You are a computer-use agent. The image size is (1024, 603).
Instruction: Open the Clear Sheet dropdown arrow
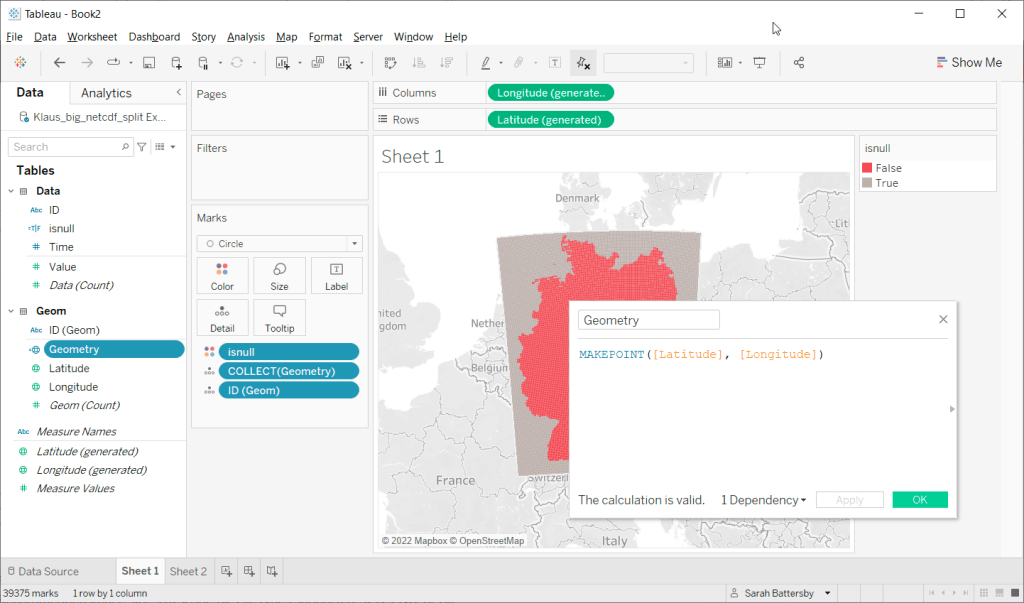click(x=362, y=63)
